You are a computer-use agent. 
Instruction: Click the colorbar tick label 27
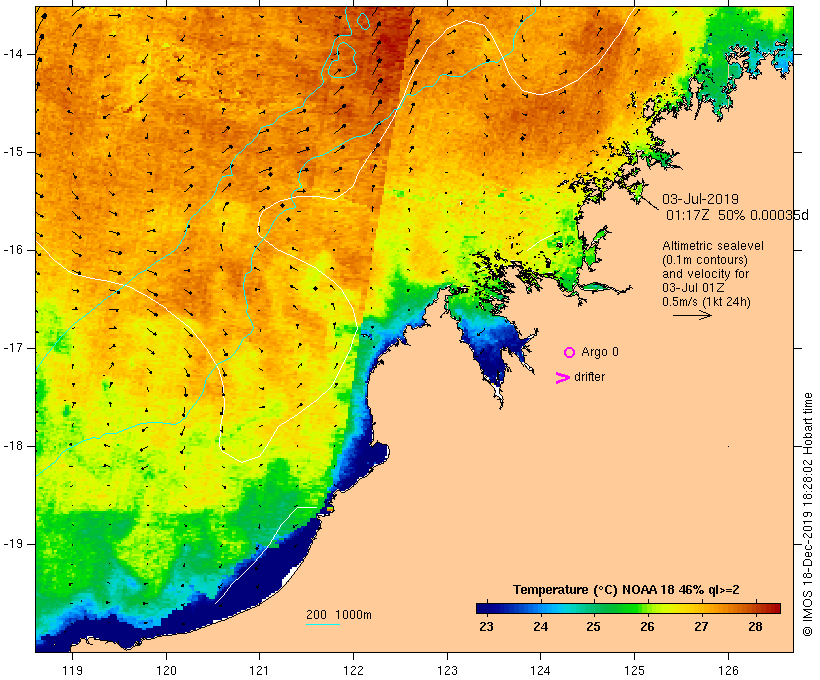[701, 626]
